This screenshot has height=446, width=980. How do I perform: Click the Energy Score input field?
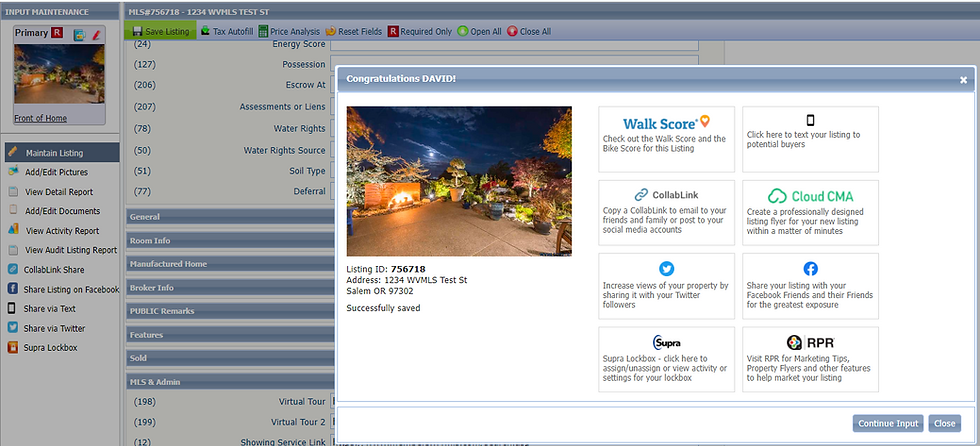[514, 44]
